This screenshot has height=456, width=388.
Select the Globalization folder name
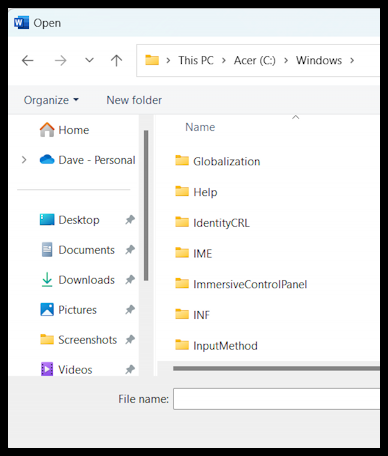[x=227, y=162]
